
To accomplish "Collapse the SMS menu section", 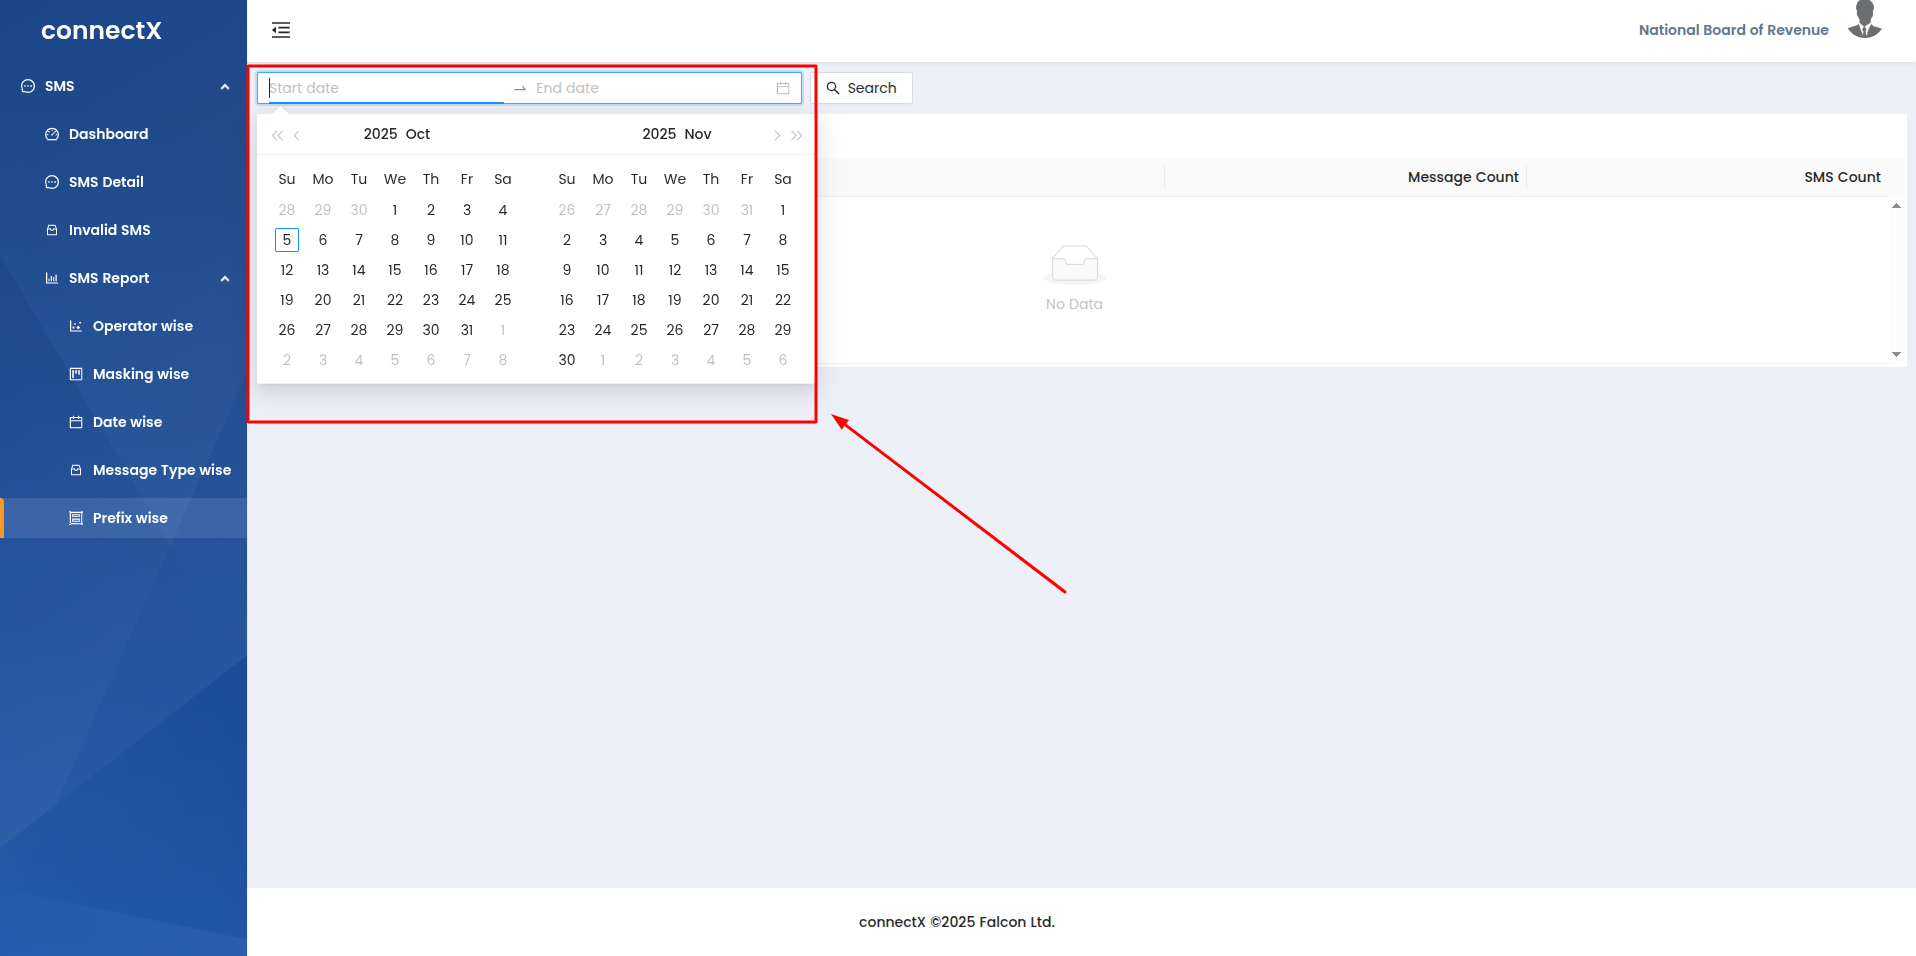I will [x=225, y=87].
